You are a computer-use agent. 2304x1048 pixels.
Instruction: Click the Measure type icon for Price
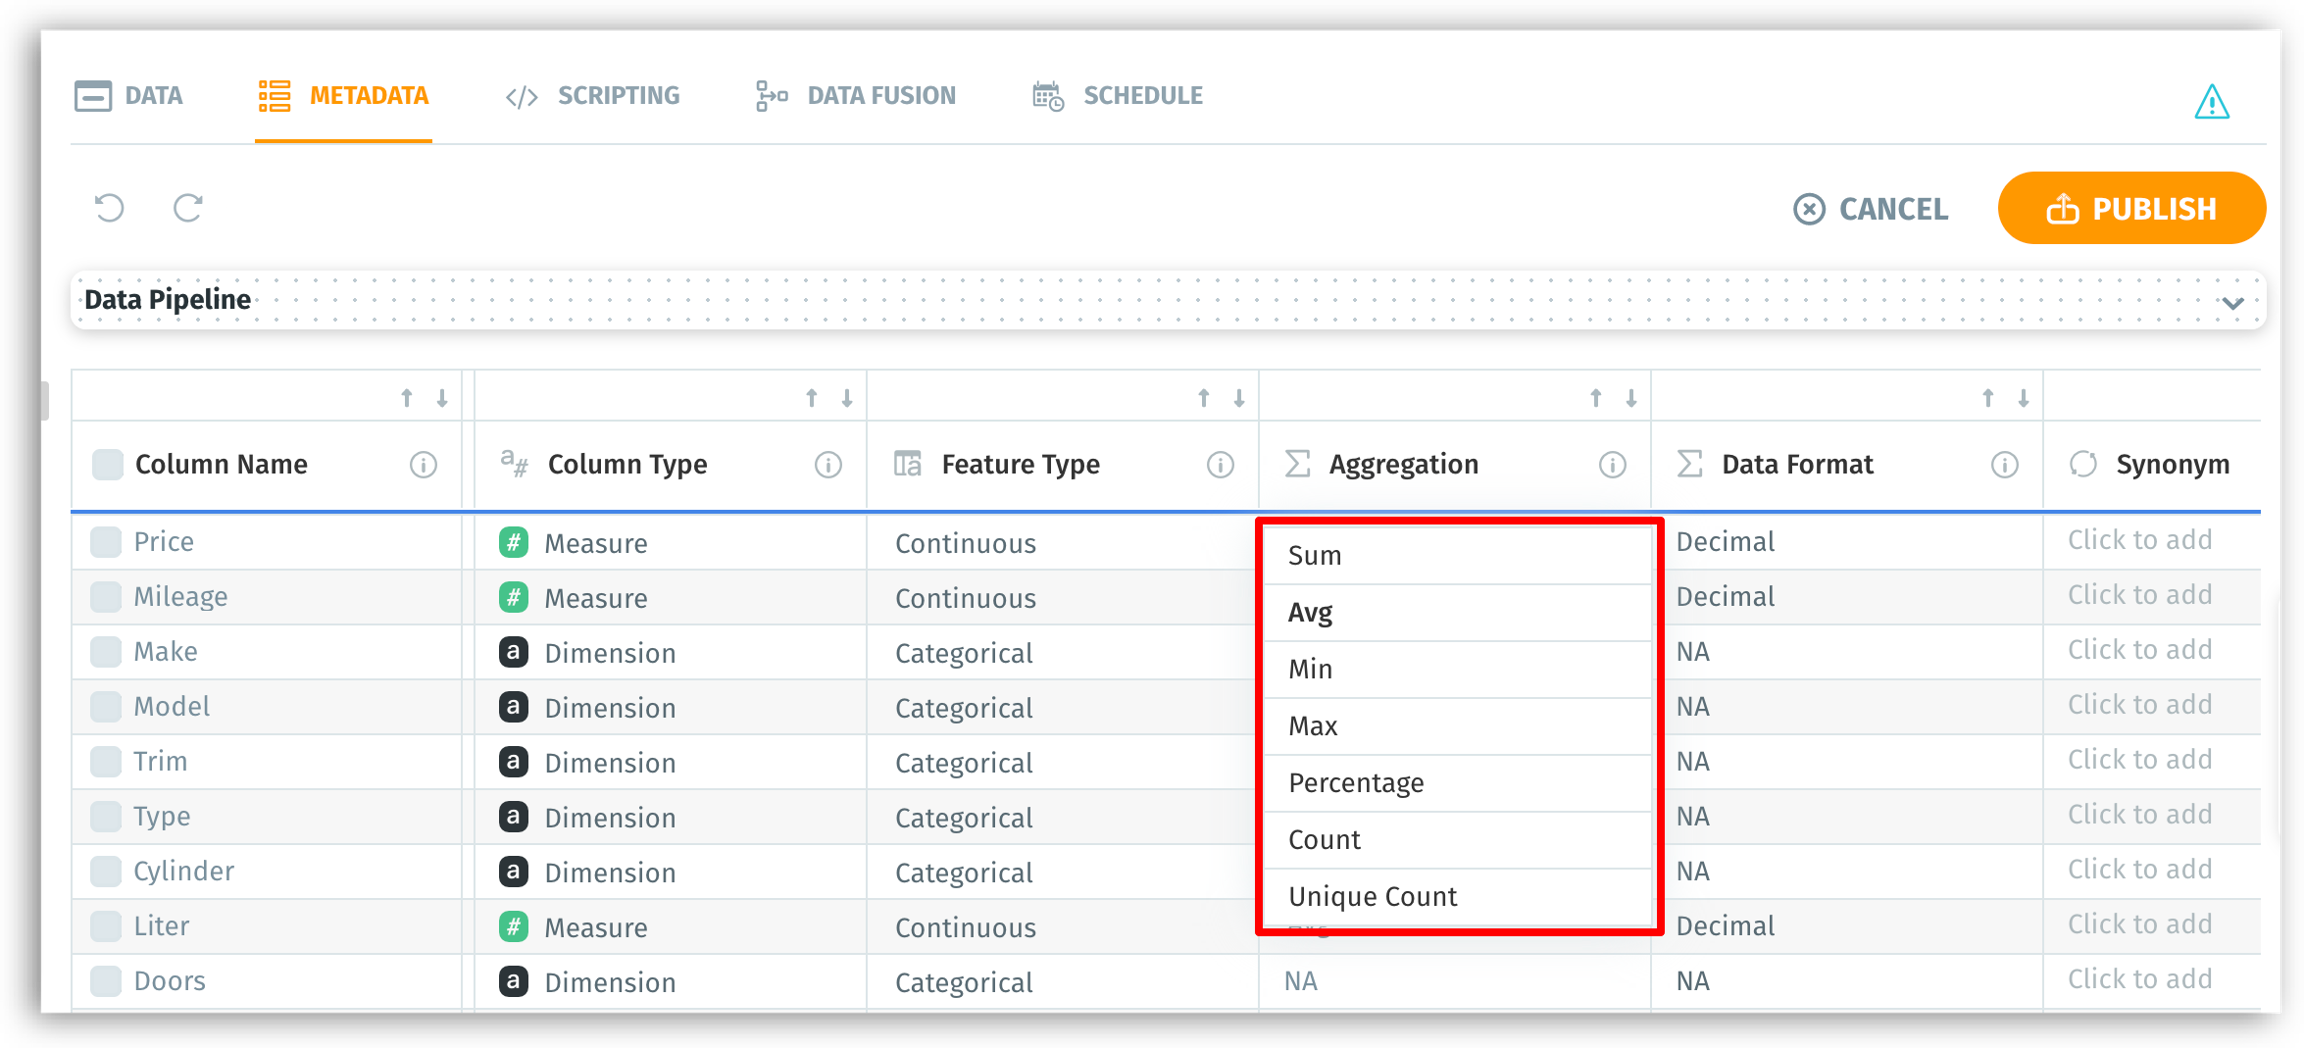(513, 543)
